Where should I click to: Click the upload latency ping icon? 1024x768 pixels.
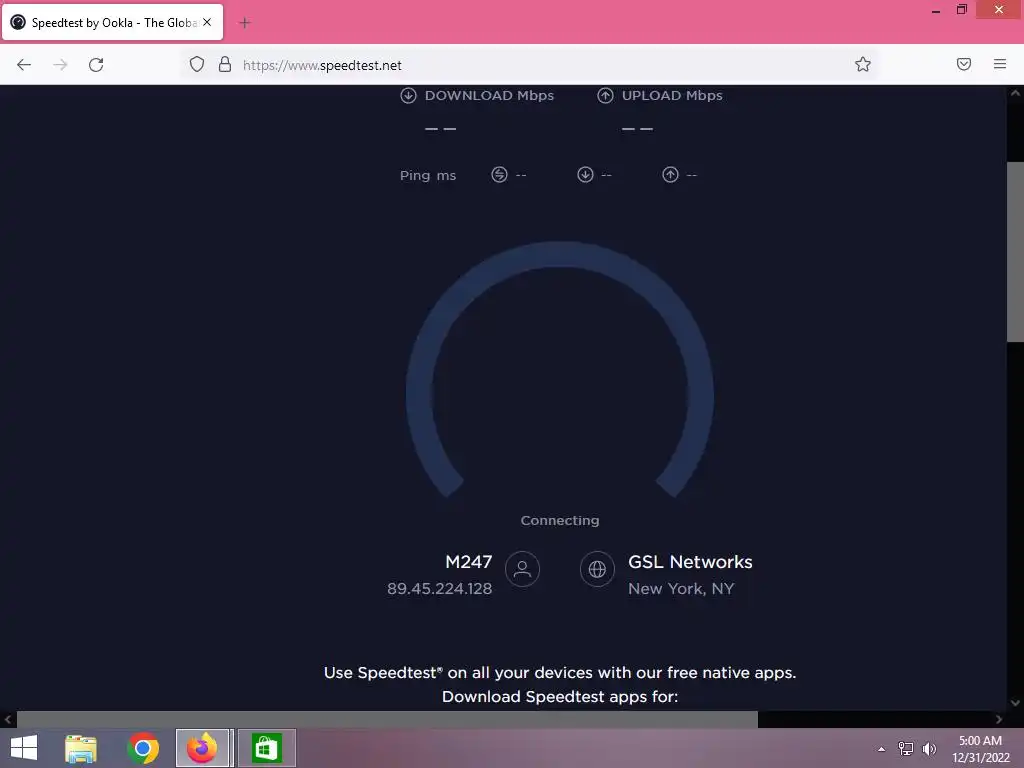670,174
